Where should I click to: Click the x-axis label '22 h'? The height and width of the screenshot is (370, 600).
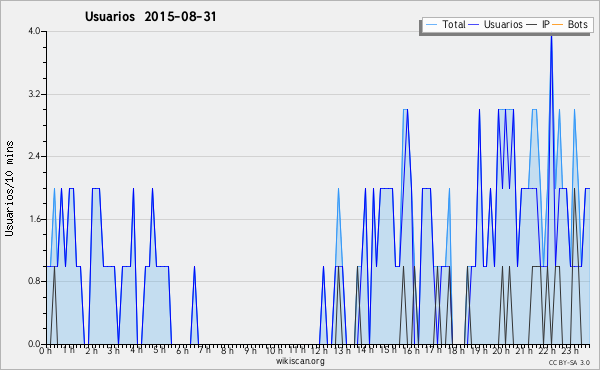point(546,350)
